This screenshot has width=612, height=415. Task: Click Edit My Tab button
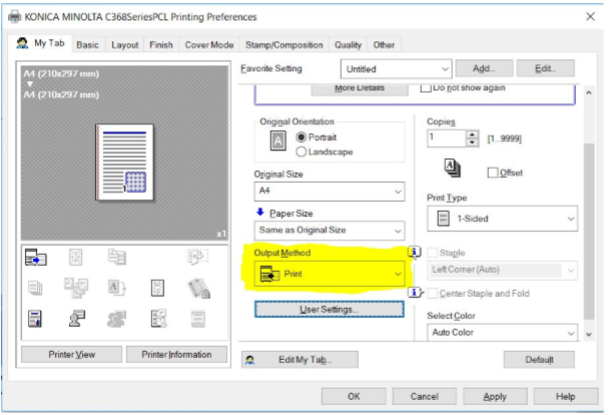coord(299,360)
